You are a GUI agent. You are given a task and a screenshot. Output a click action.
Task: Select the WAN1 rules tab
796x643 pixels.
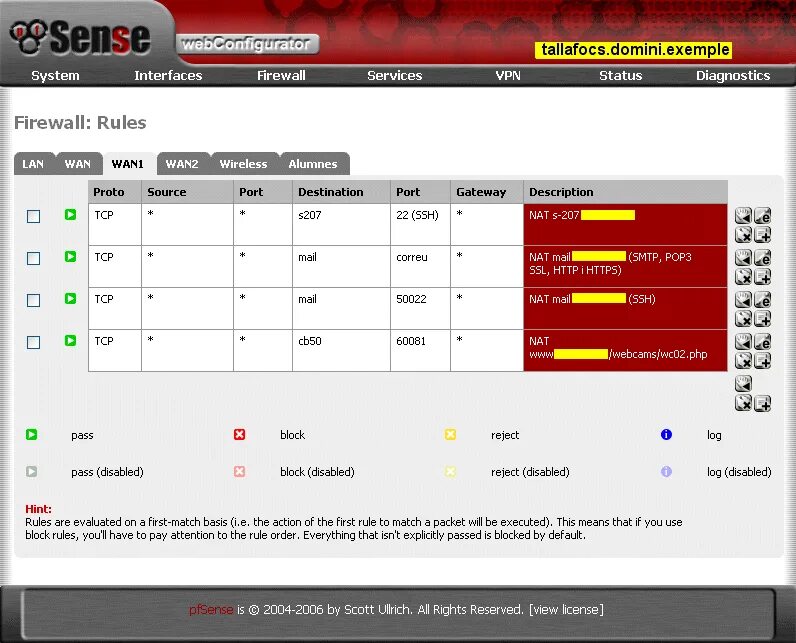(x=127, y=164)
